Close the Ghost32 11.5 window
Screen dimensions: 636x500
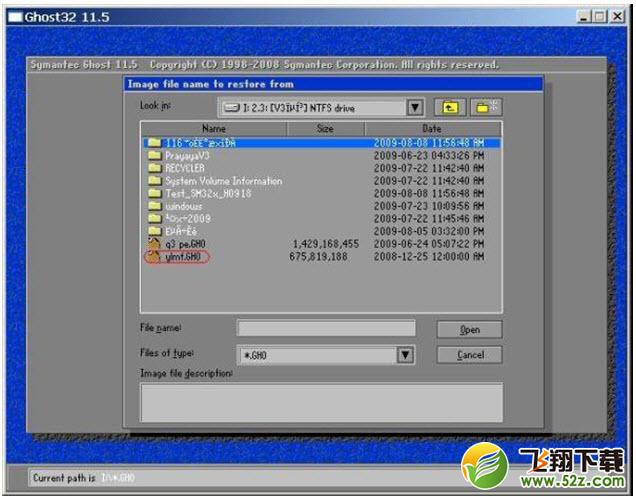[617, 17]
